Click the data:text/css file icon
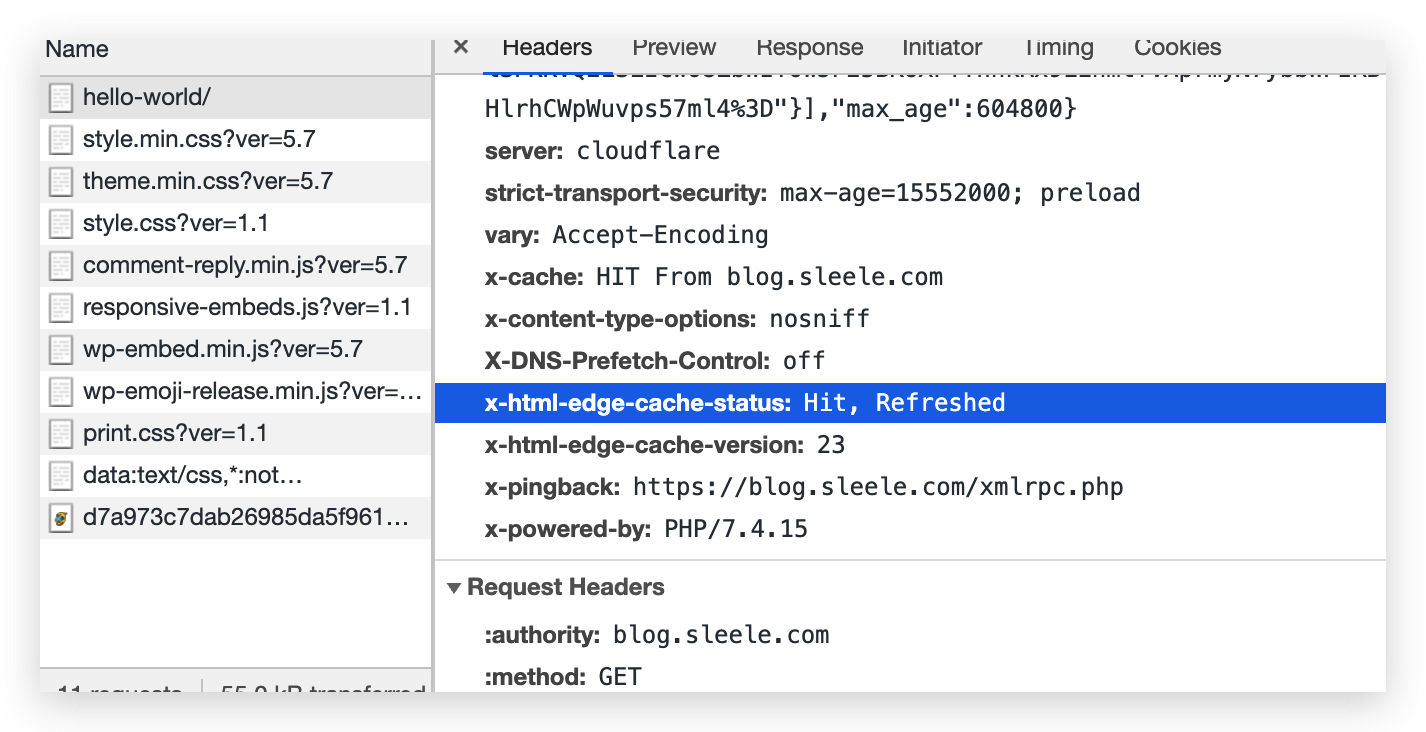The image size is (1426, 732). click(61, 475)
